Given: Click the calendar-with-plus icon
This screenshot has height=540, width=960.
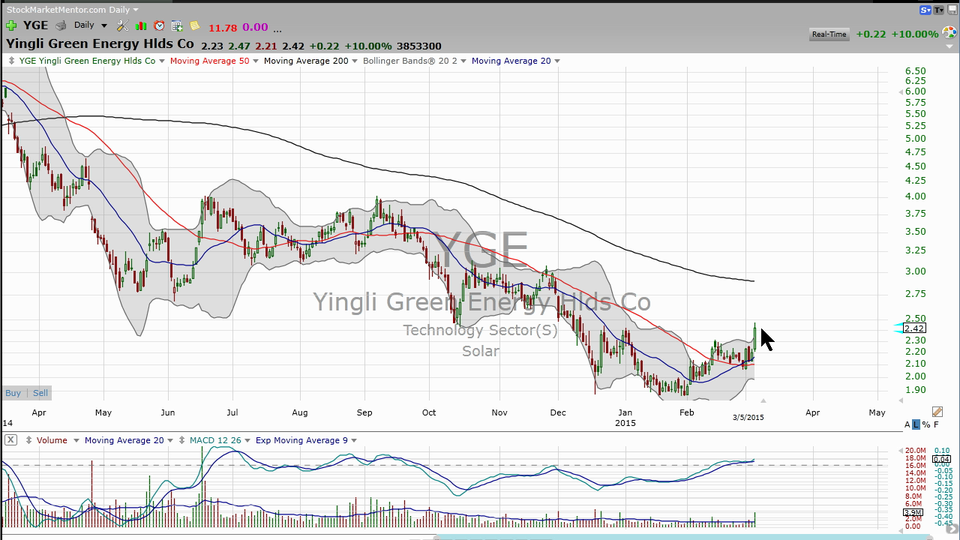Looking at the screenshot, I should click(177, 26).
